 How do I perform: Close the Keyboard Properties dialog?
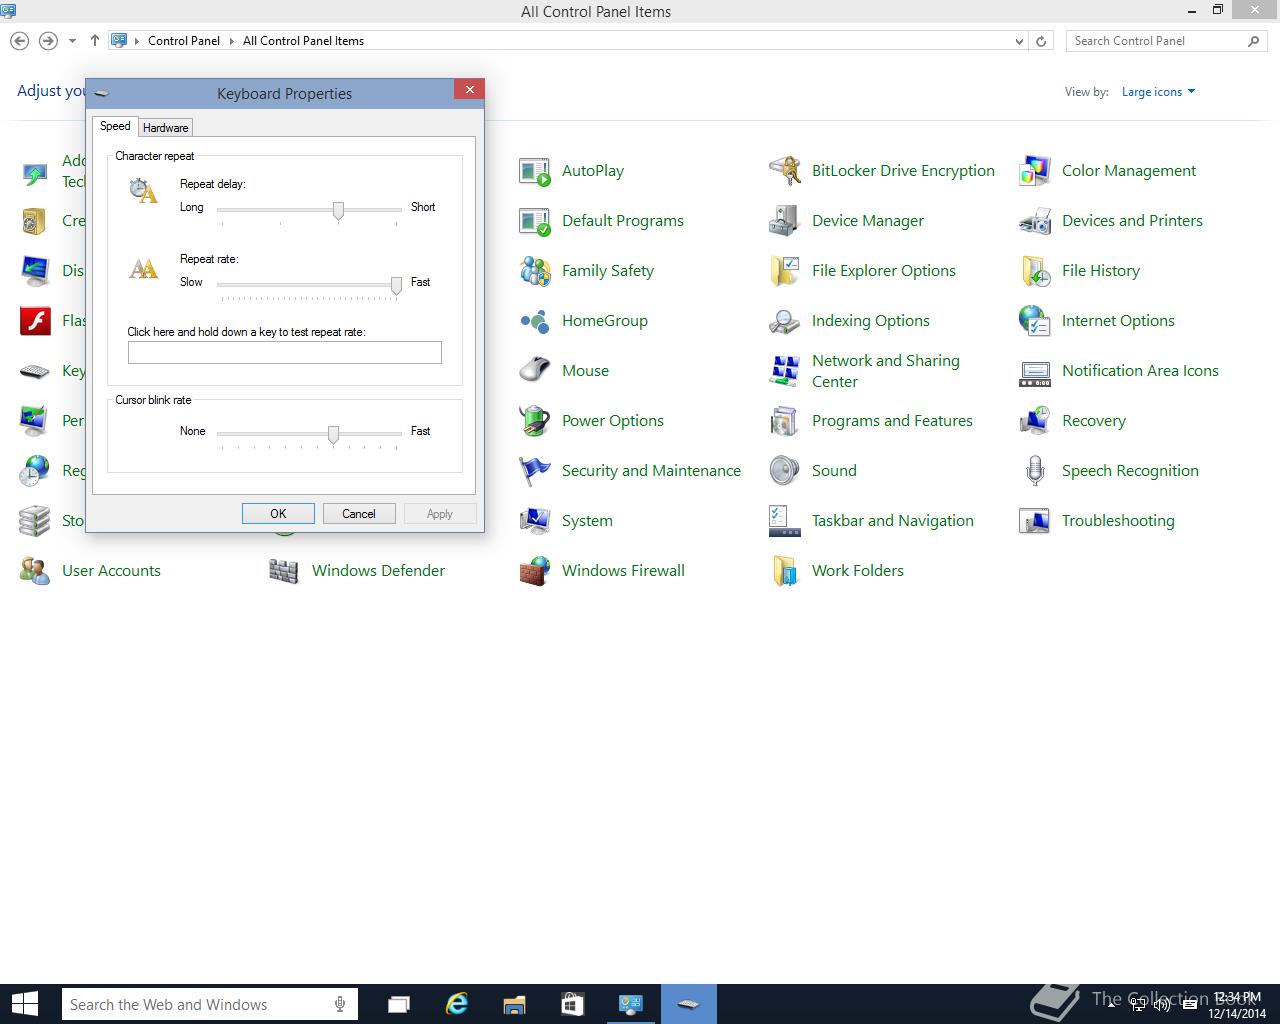[x=469, y=89]
